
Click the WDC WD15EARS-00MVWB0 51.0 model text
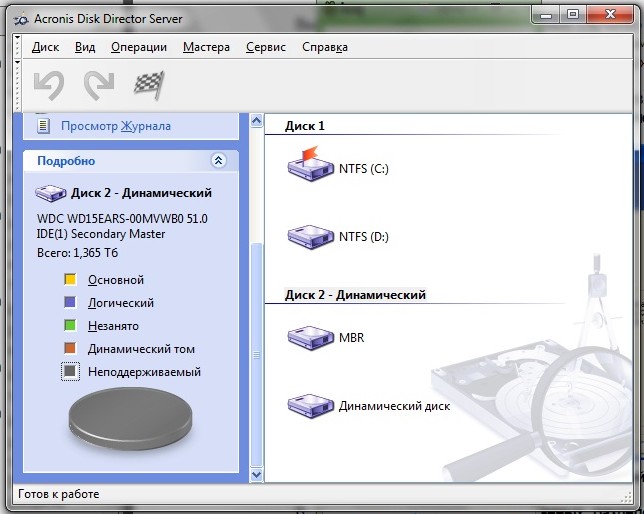click(122, 218)
